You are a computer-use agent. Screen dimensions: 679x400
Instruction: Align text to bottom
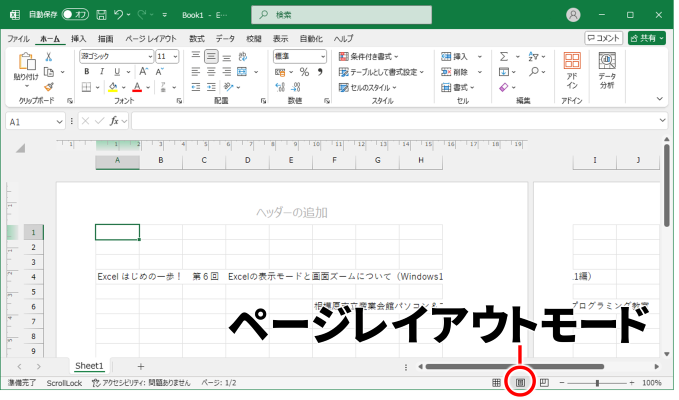[x=226, y=57]
